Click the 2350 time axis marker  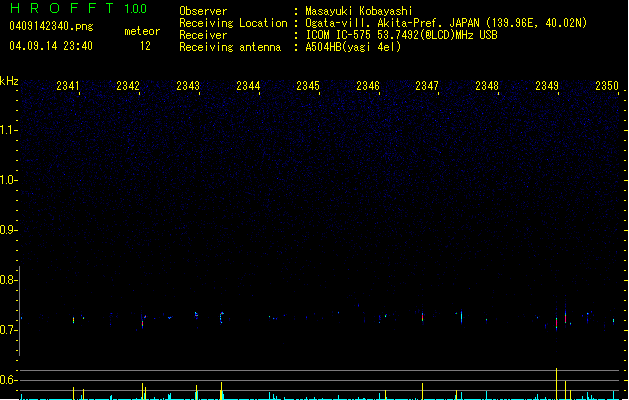(x=607, y=86)
